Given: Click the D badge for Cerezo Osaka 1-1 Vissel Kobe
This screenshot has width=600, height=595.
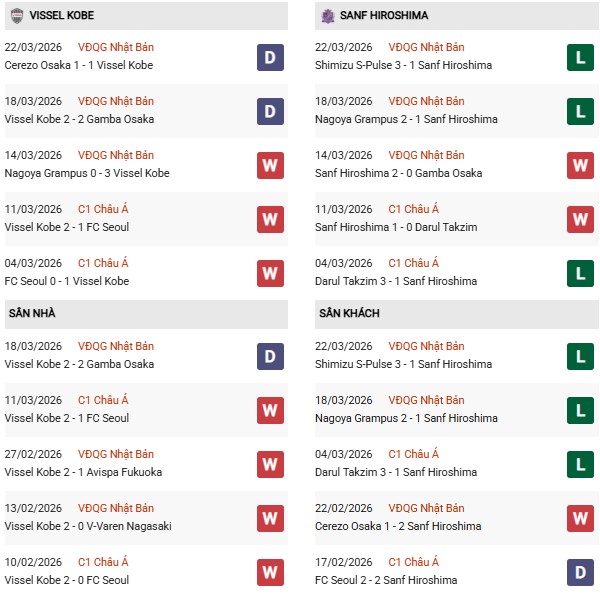Looking at the screenshot, I should coord(270,57).
